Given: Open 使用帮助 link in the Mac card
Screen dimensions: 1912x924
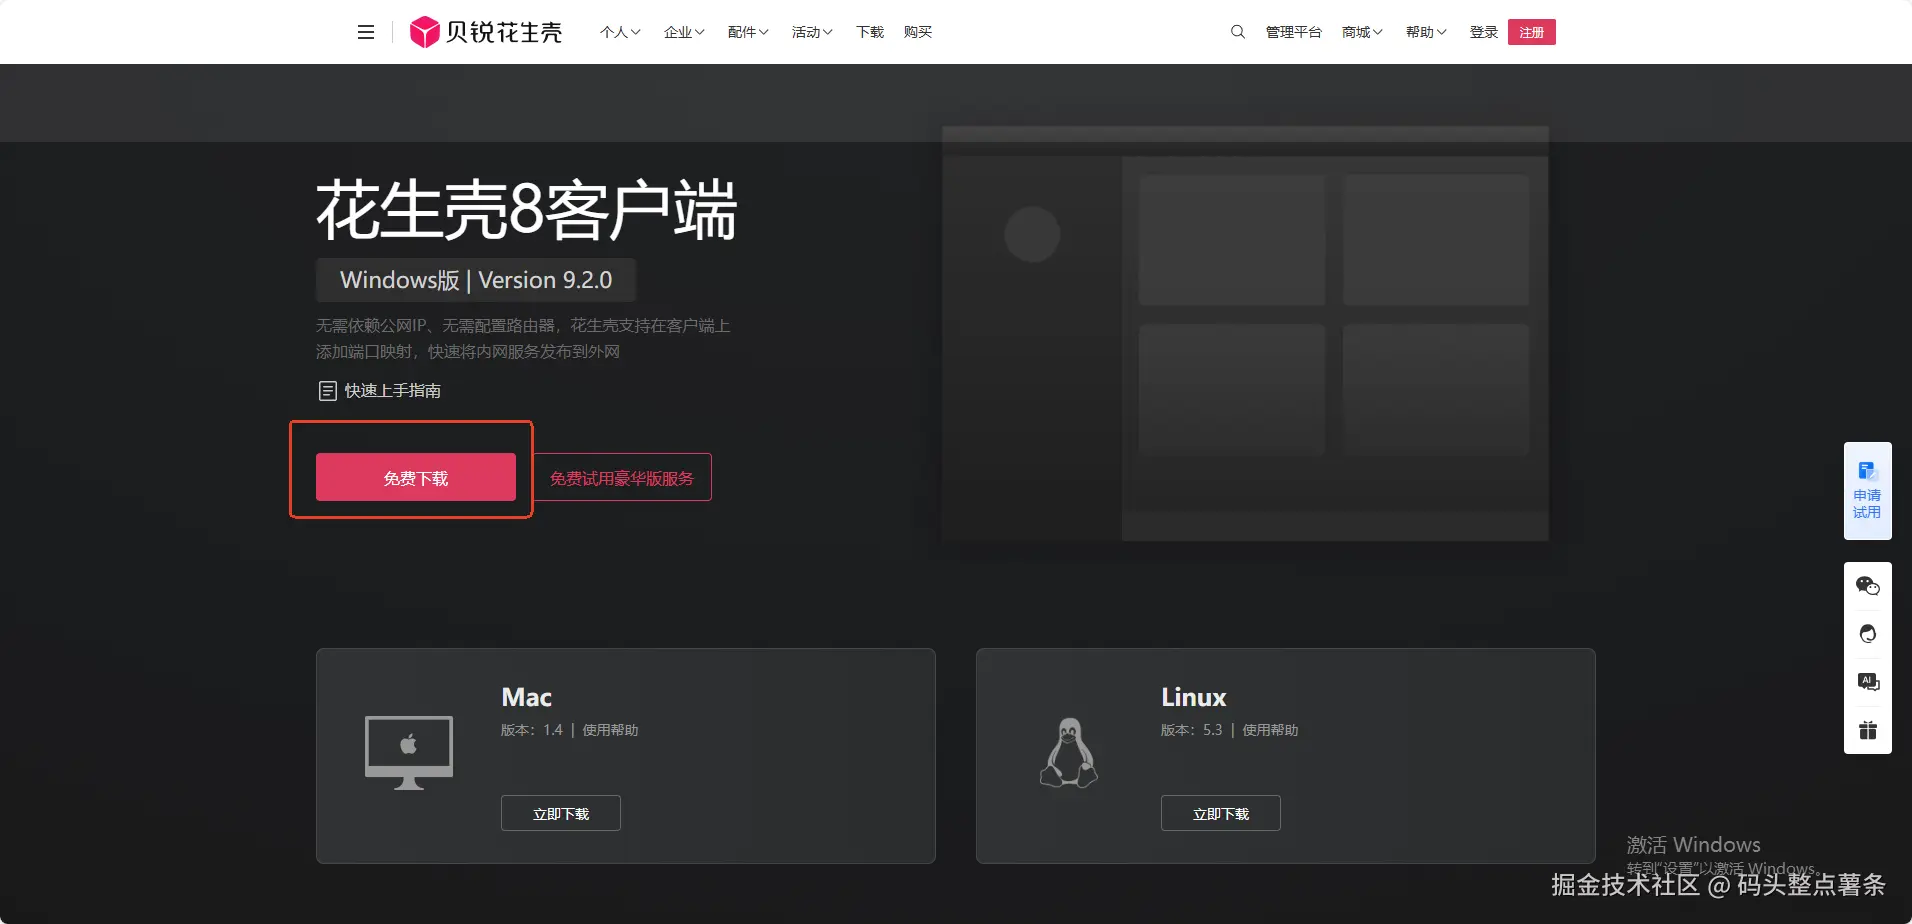Looking at the screenshot, I should tap(610, 730).
